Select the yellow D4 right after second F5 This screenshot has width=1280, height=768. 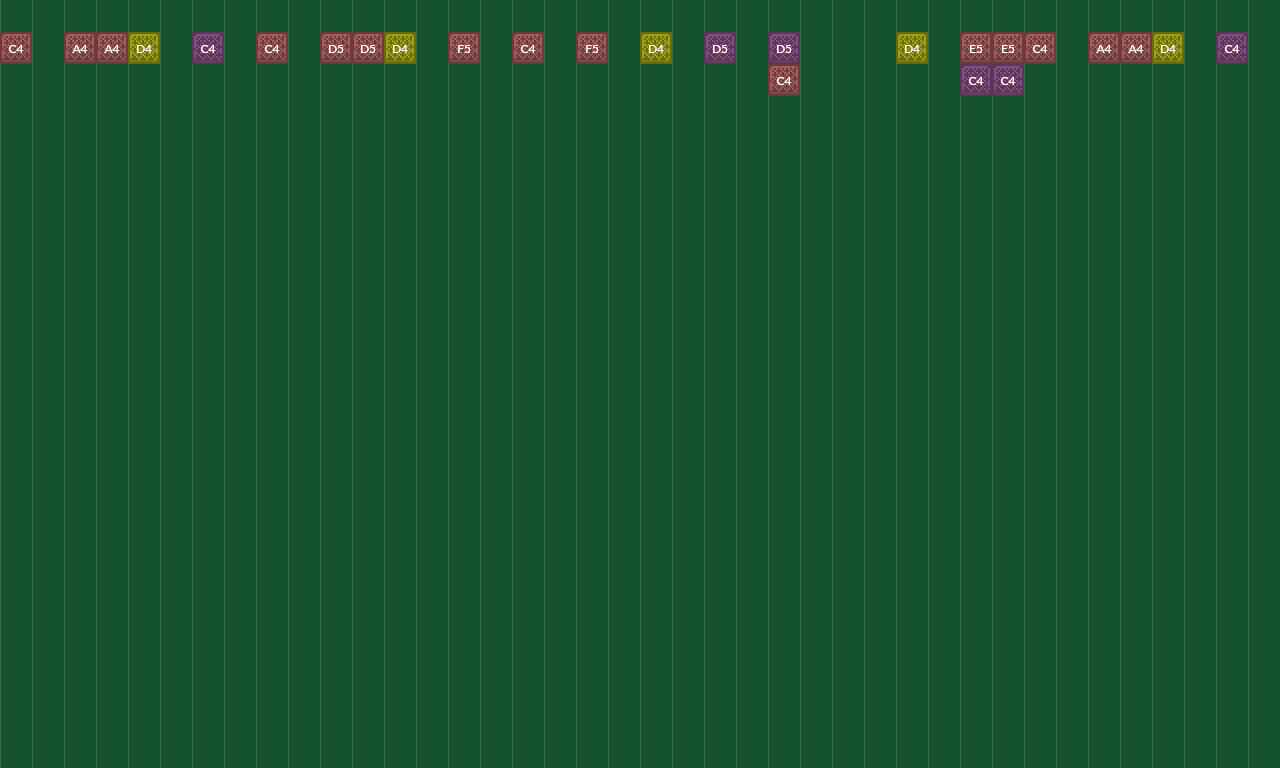point(656,48)
